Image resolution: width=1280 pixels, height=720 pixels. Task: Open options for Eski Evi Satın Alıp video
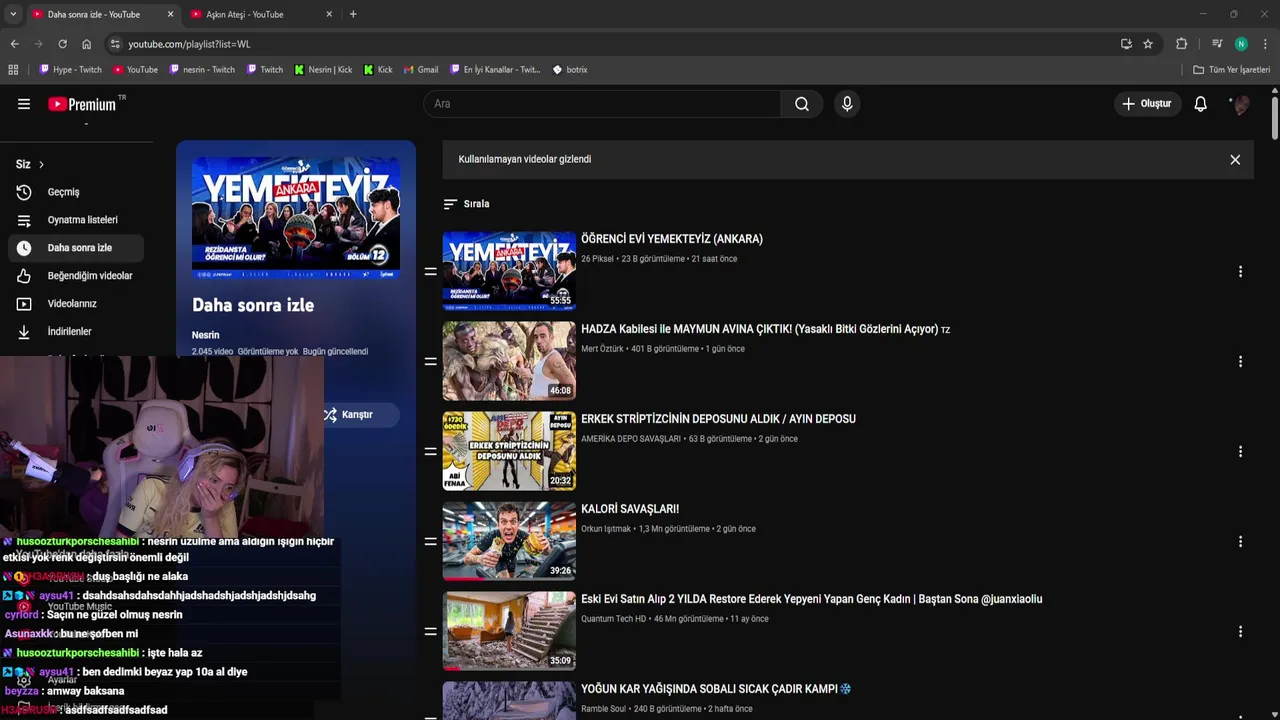pyautogui.click(x=1240, y=632)
